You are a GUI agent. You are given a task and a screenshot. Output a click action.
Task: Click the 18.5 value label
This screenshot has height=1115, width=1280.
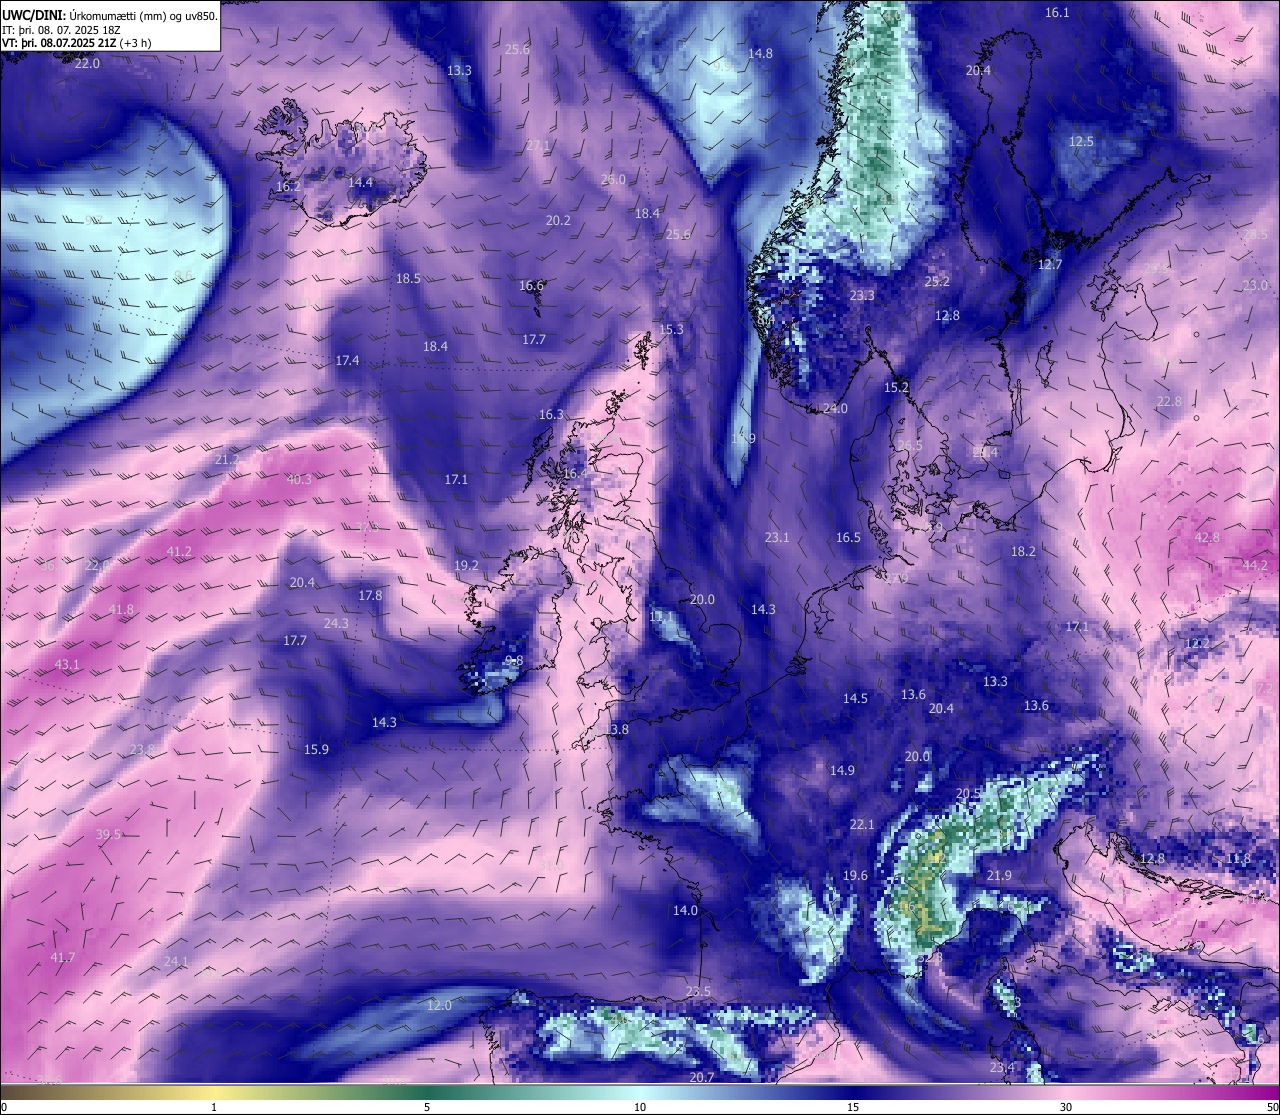point(408,279)
